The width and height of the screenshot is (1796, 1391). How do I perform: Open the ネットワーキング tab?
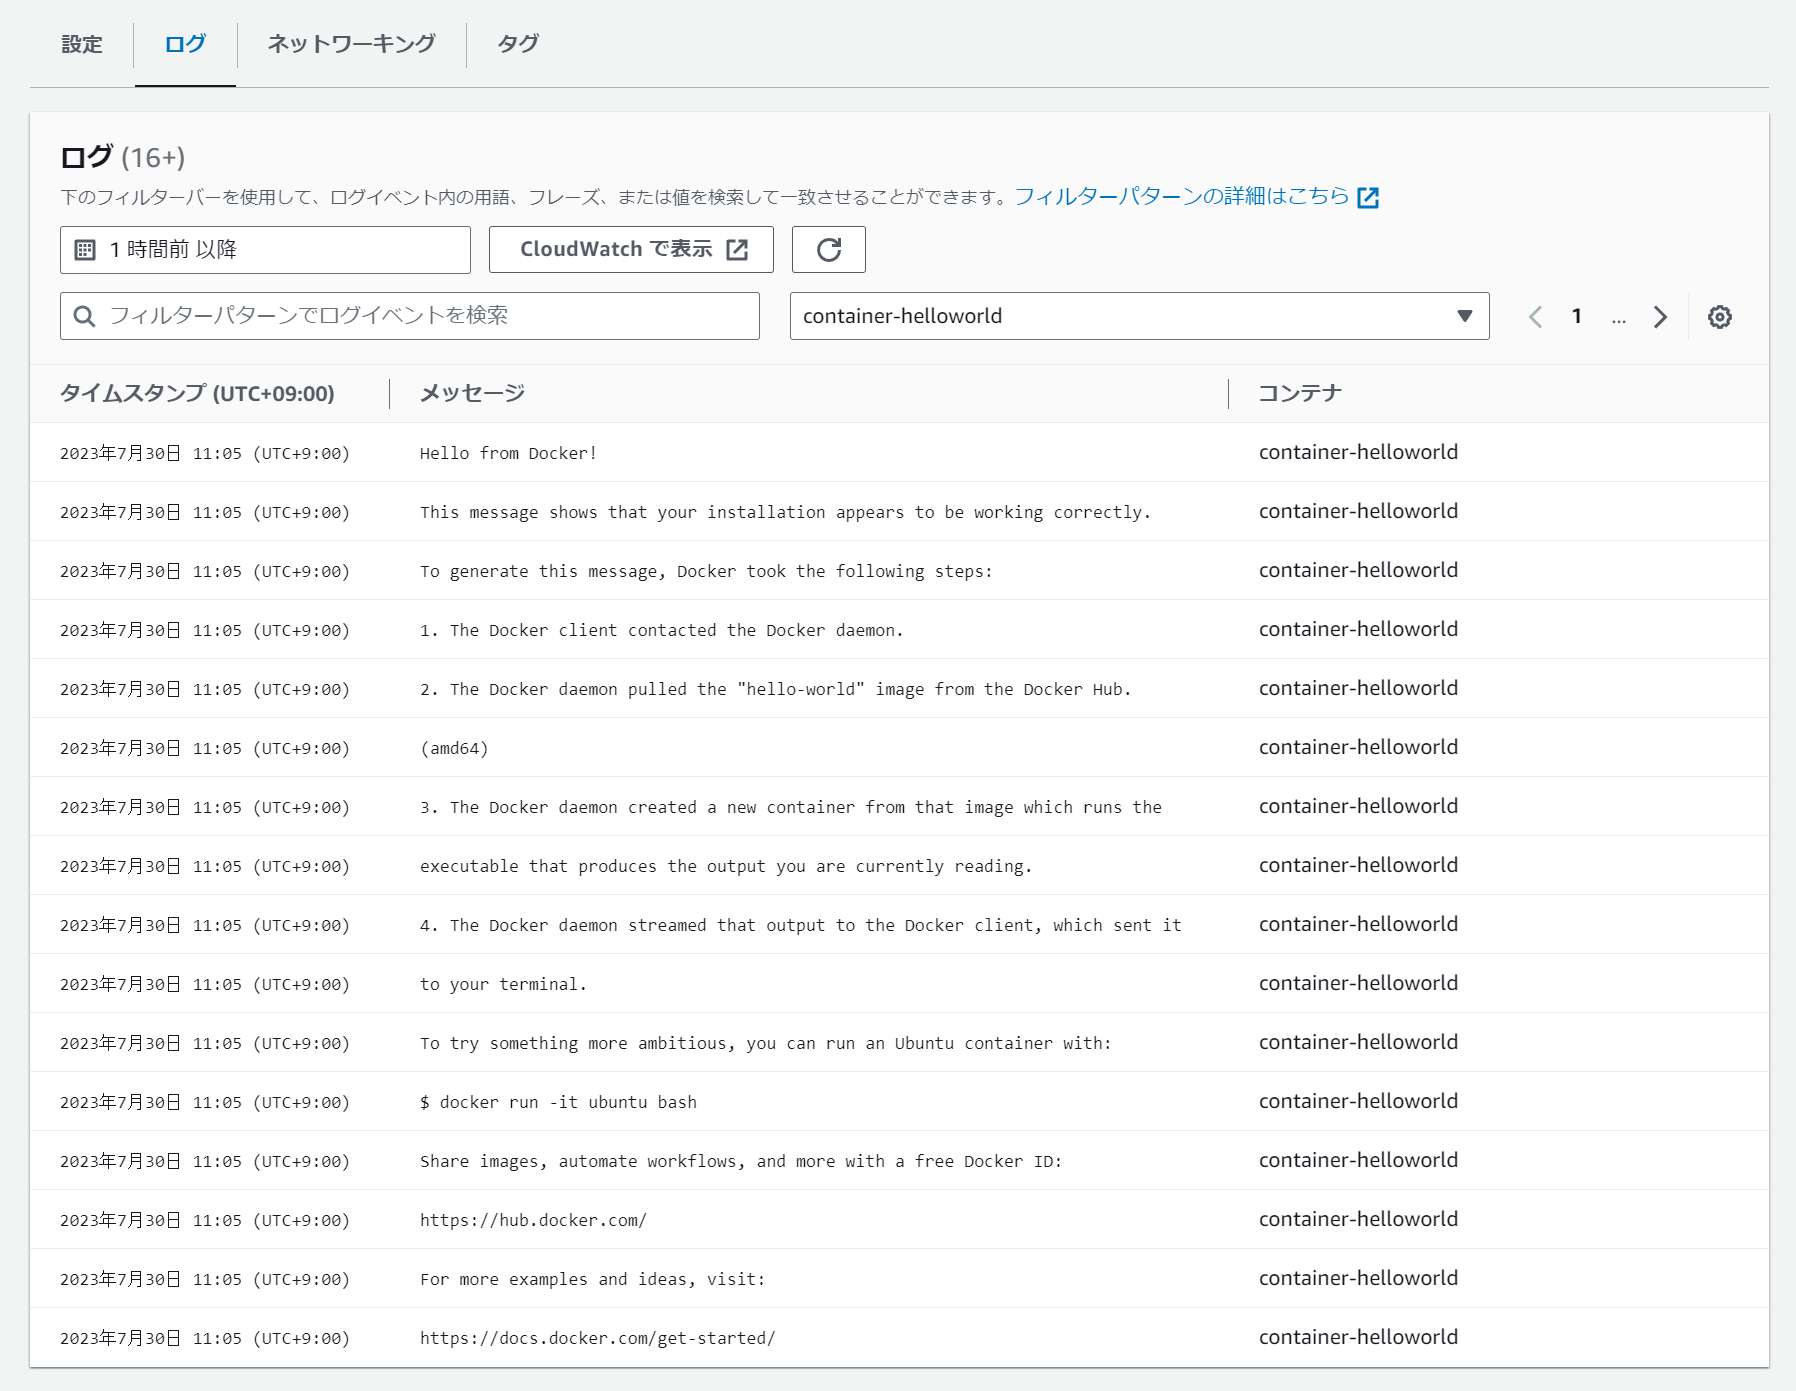point(351,44)
